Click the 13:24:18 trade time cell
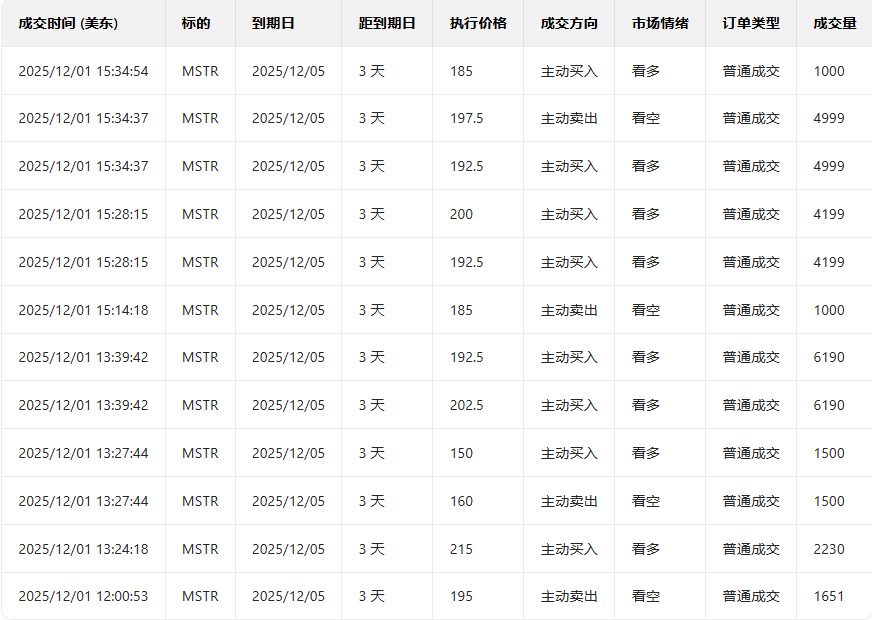872x620 pixels. pos(83,549)
